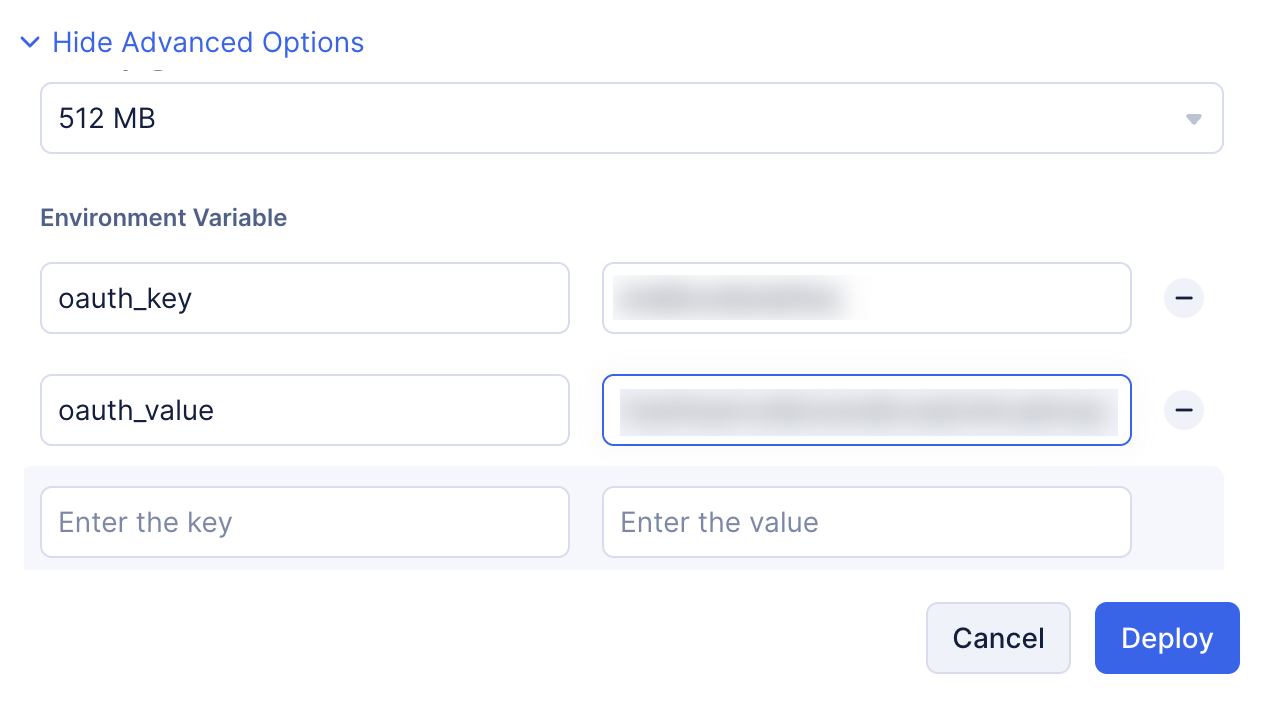Click the 'Enter the value' field
This screenshot has width=1268, height=704.
tap(866, 522)
